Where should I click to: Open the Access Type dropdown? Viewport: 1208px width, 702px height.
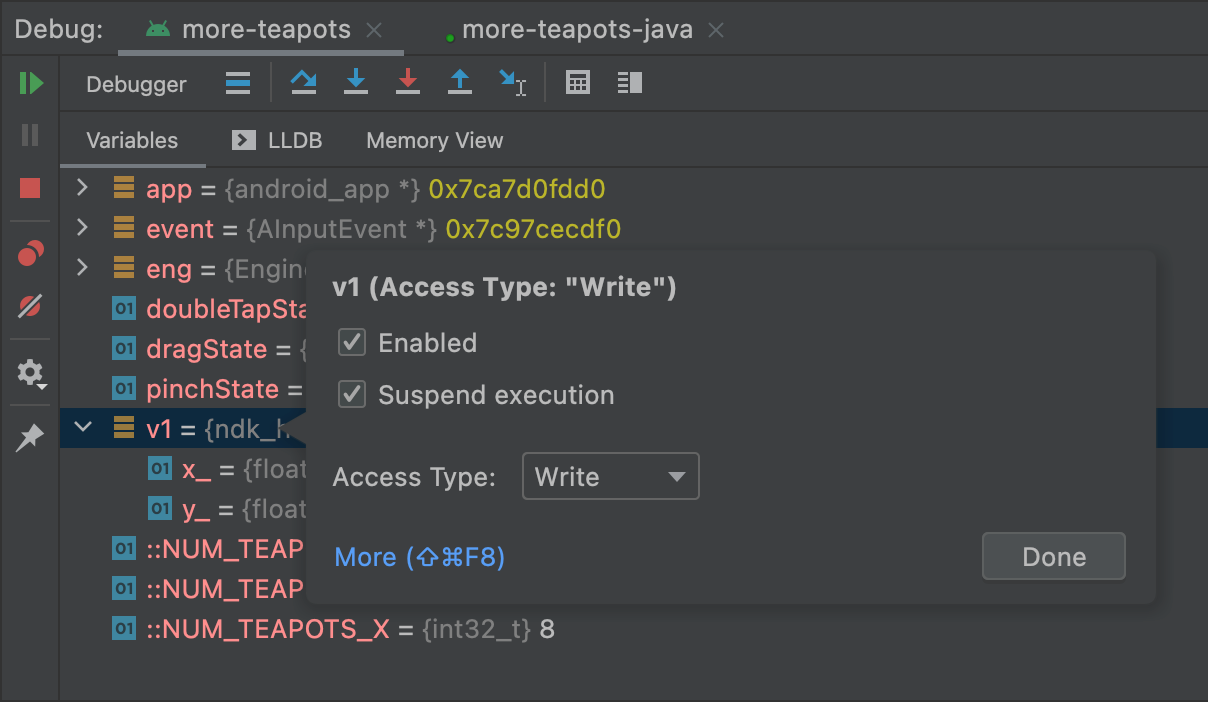click(x=610, y=477)
